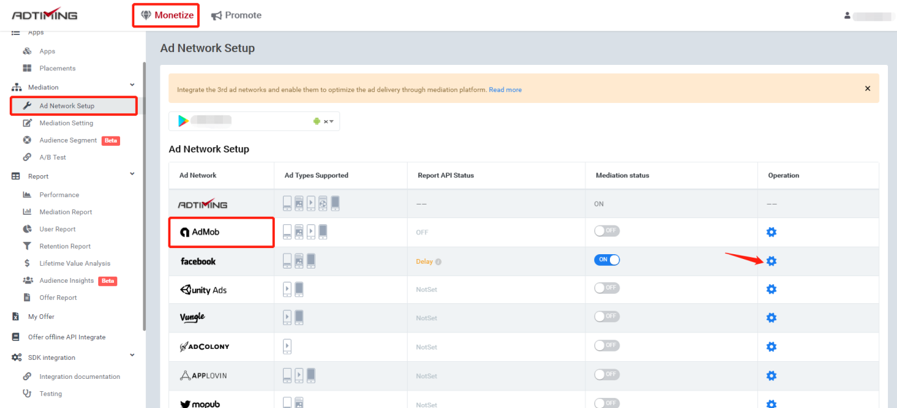Open Integration documentation
The height and width of the screenshot is (408, 897).
(x=80, y=377)
